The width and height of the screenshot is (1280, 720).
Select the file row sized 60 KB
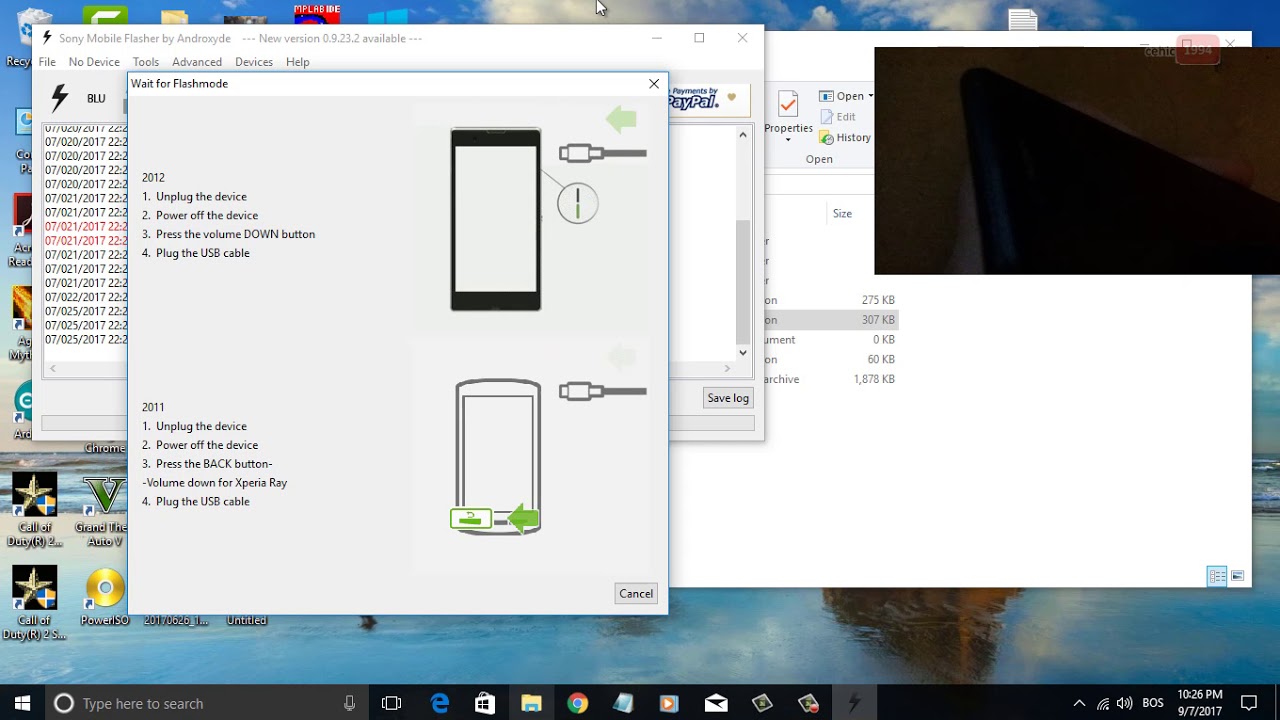pyautogui.click(x=831, y=359)
